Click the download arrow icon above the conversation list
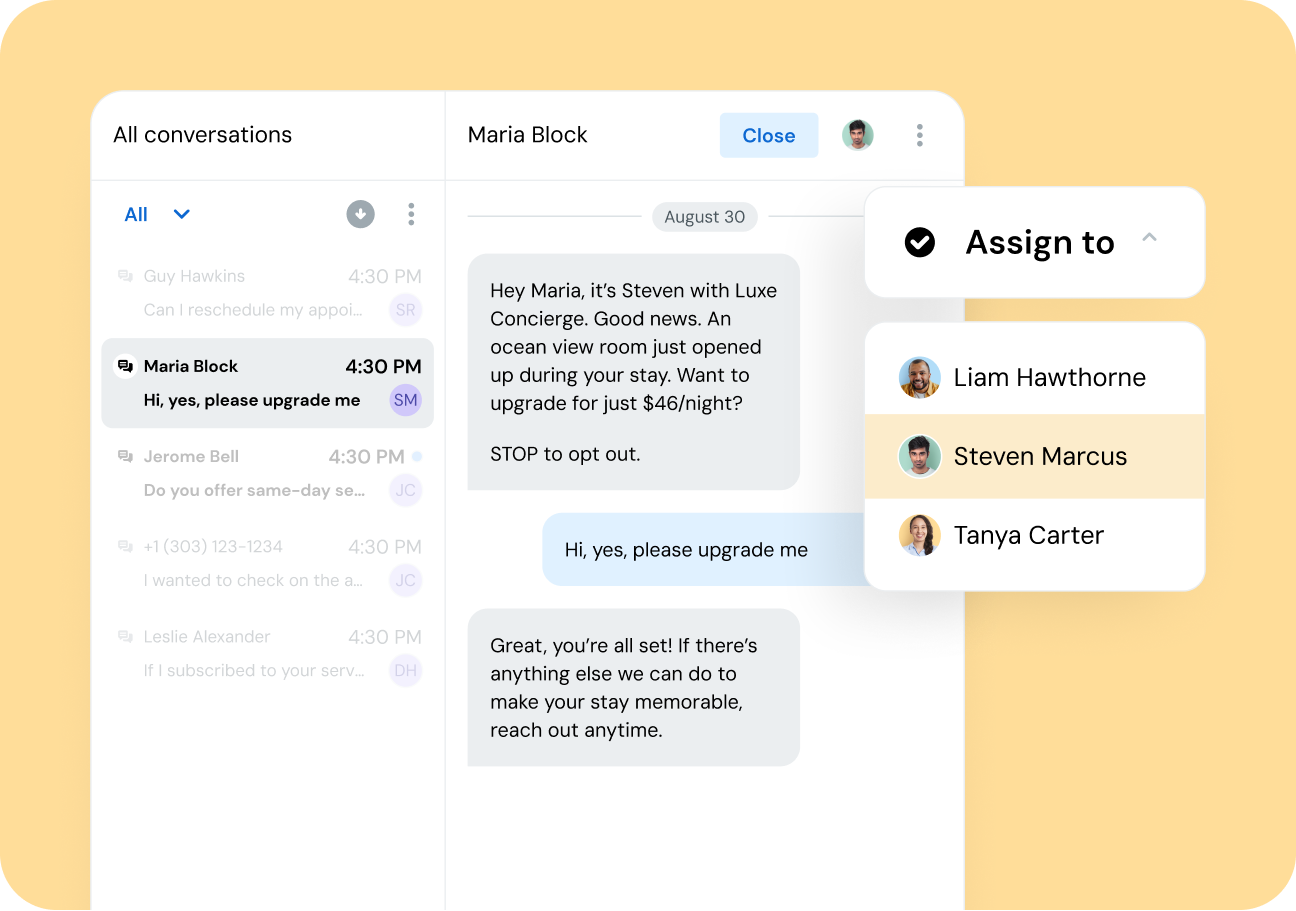 (360, 214)
